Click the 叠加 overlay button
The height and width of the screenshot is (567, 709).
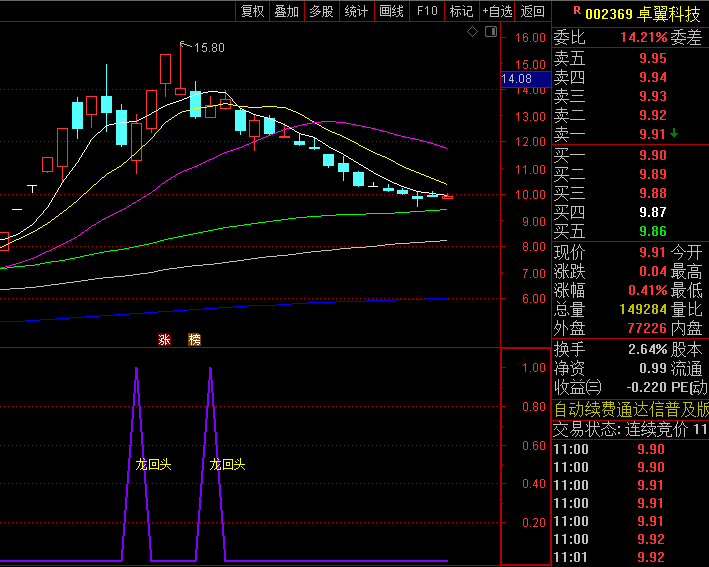(286, 11)
